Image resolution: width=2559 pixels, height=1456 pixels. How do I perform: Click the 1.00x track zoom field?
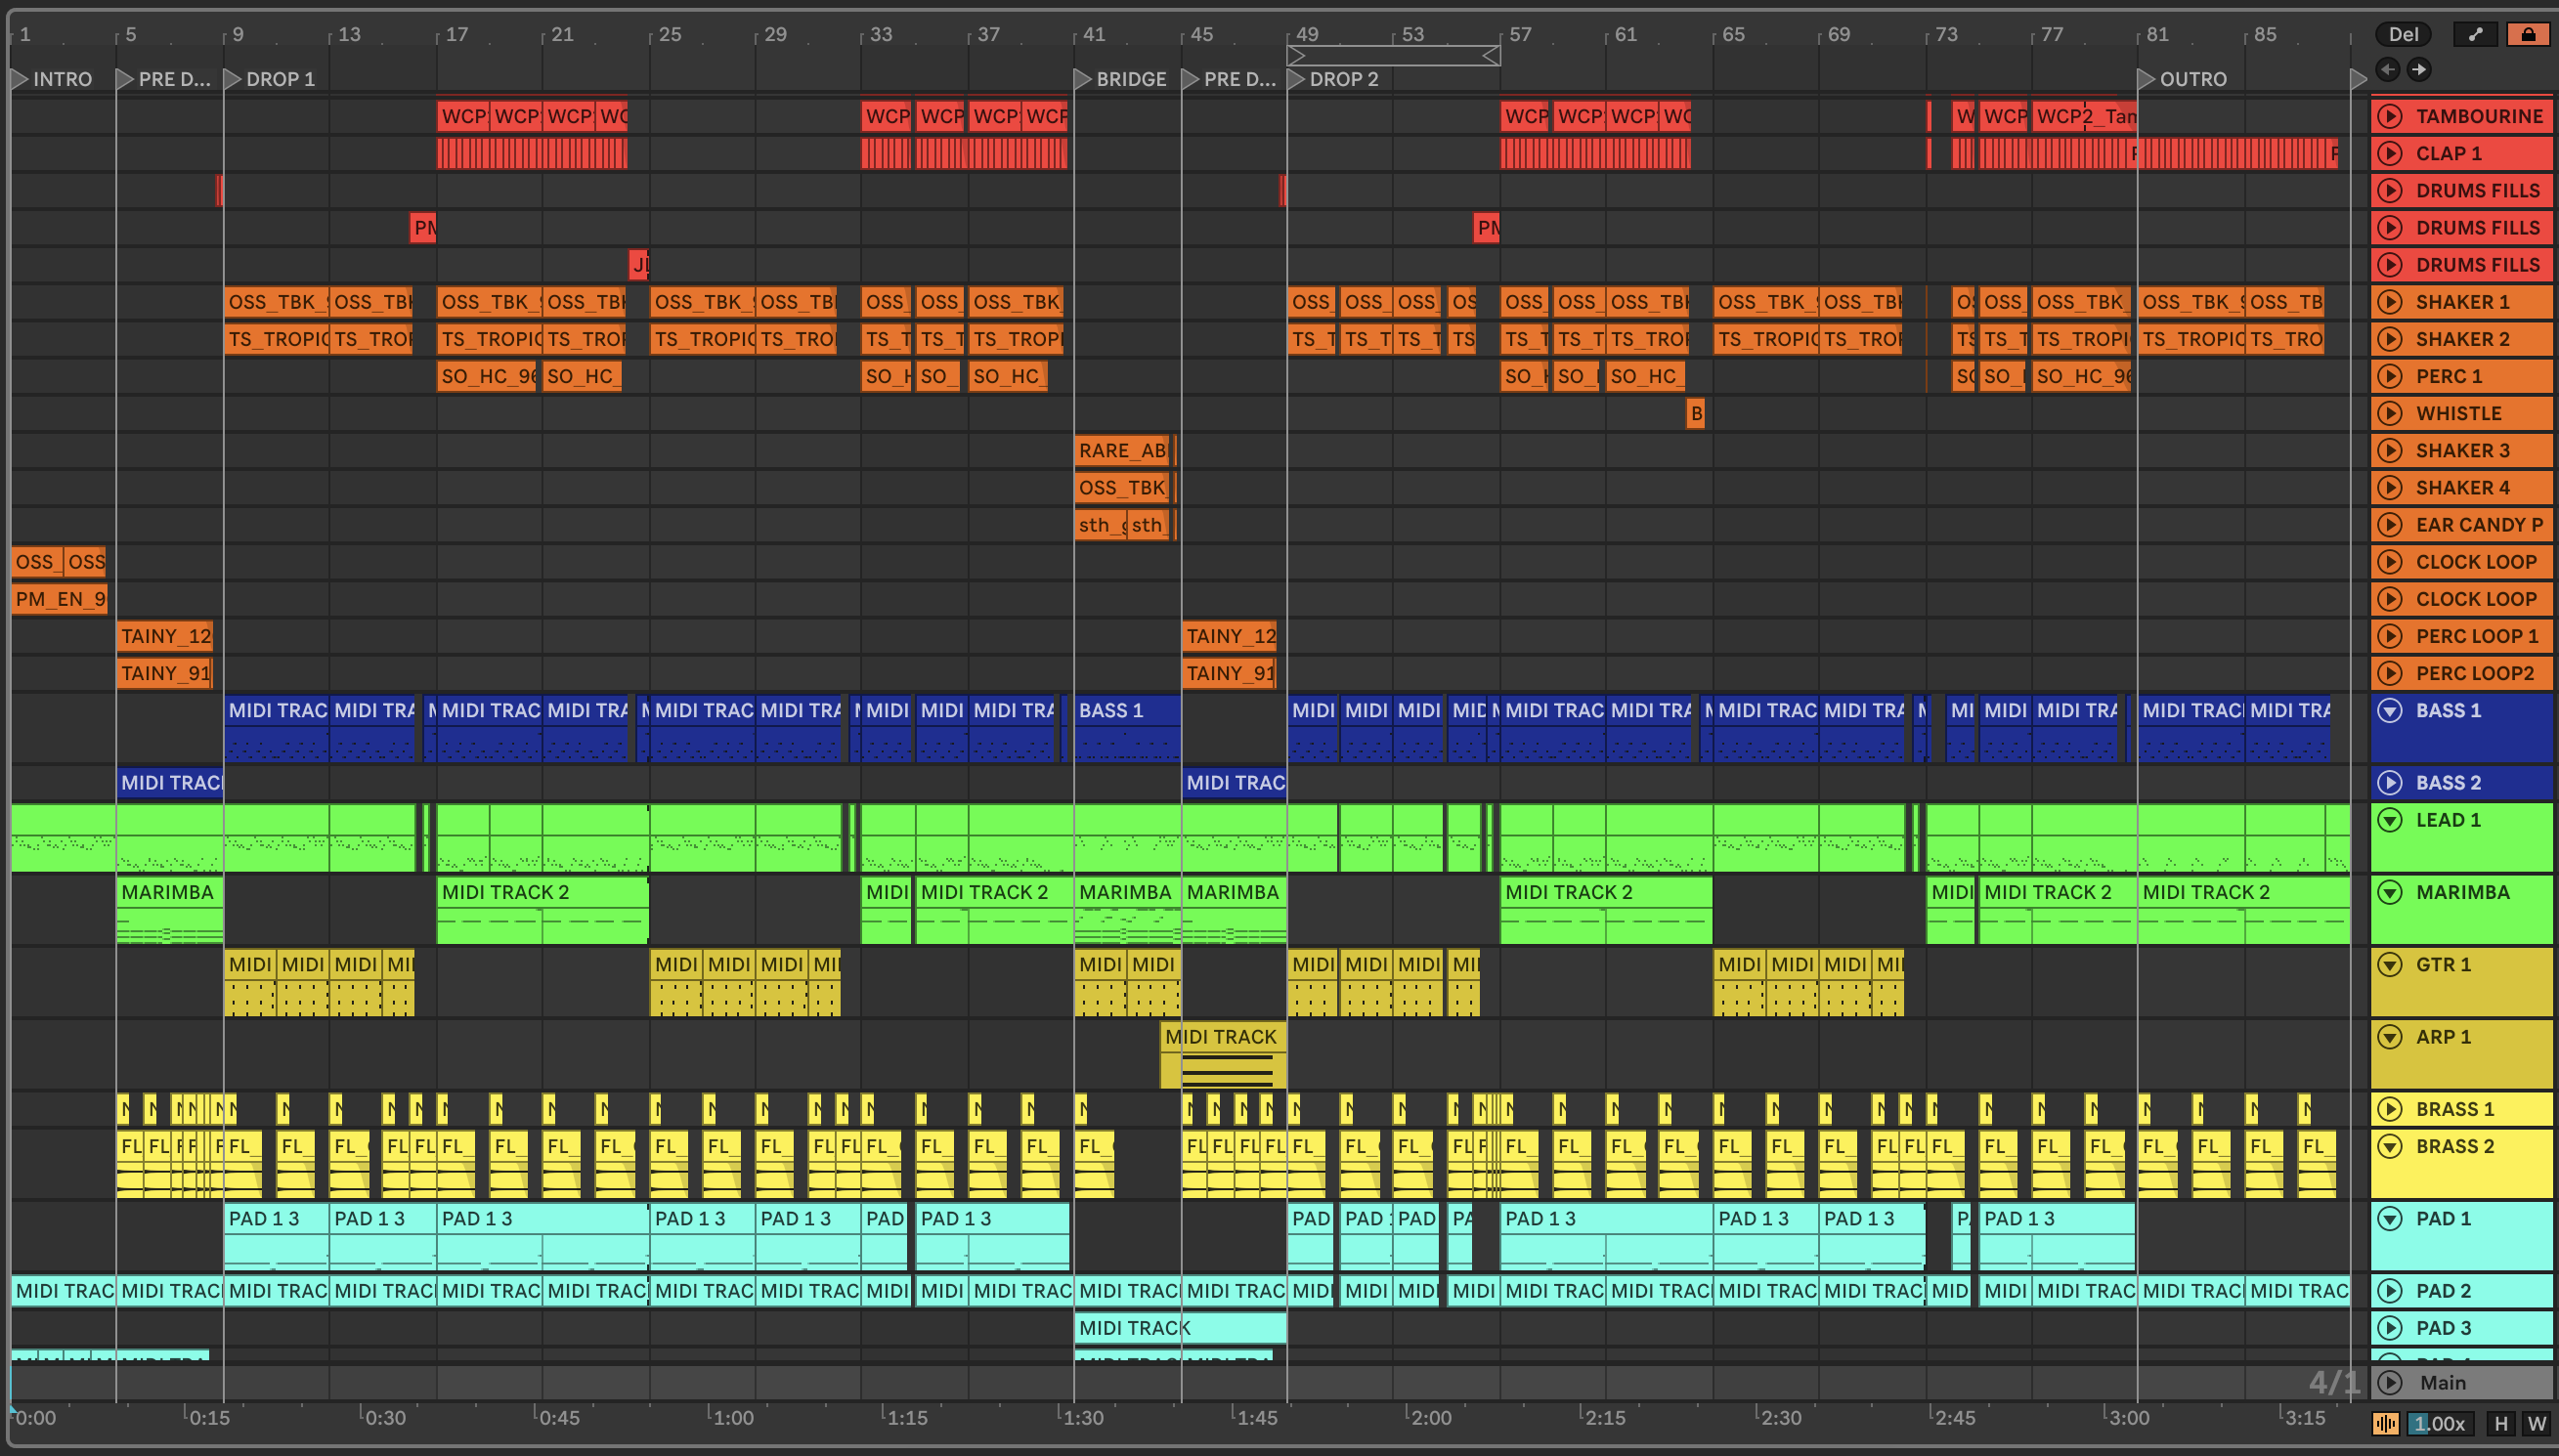[2440, 1423]
